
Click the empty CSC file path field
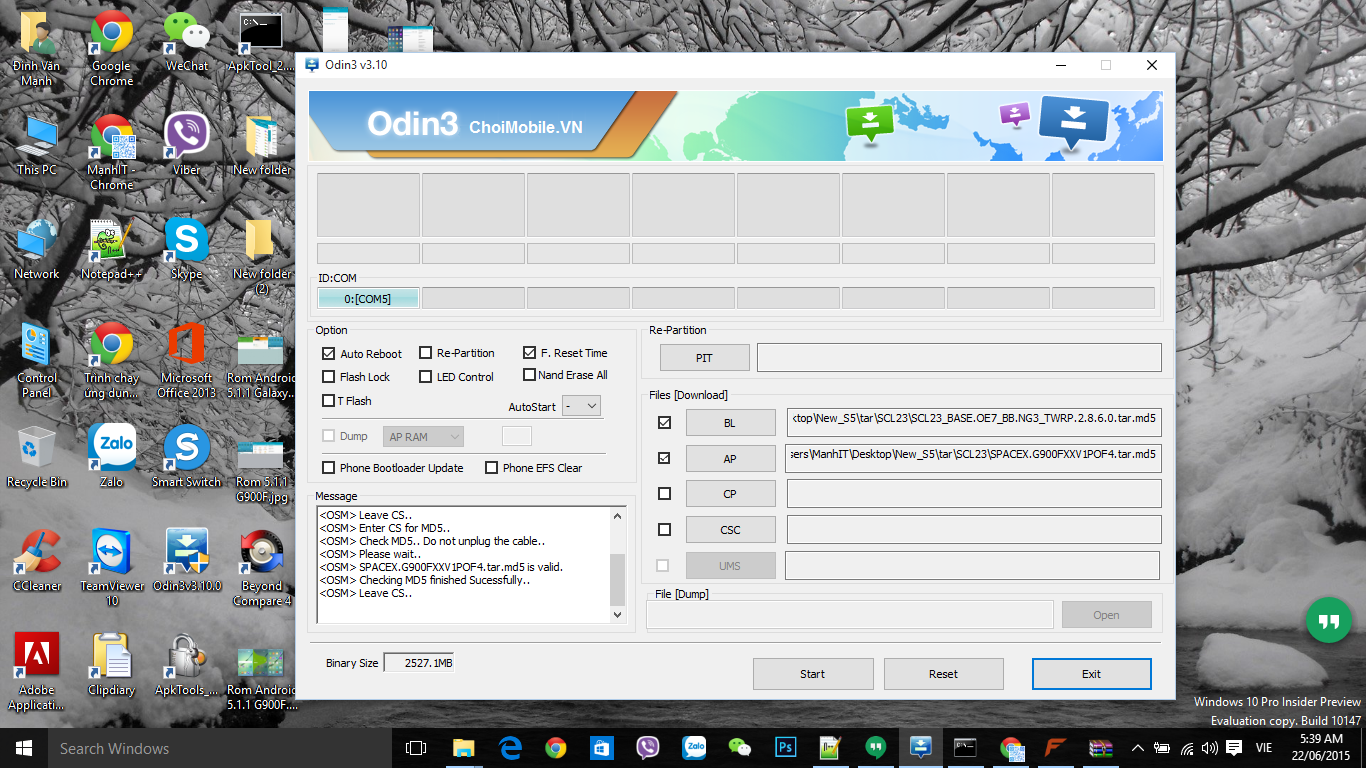(x=974, y=530)
